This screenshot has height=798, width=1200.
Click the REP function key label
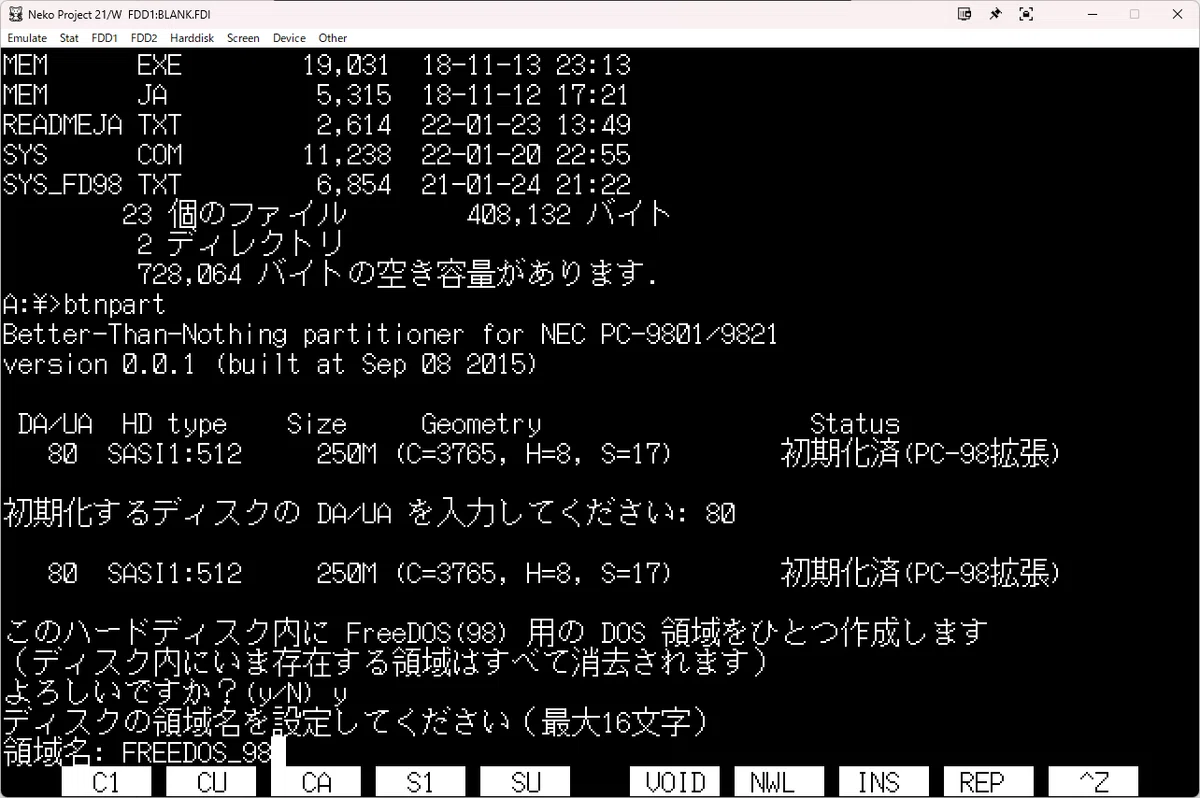coord(988,782)
